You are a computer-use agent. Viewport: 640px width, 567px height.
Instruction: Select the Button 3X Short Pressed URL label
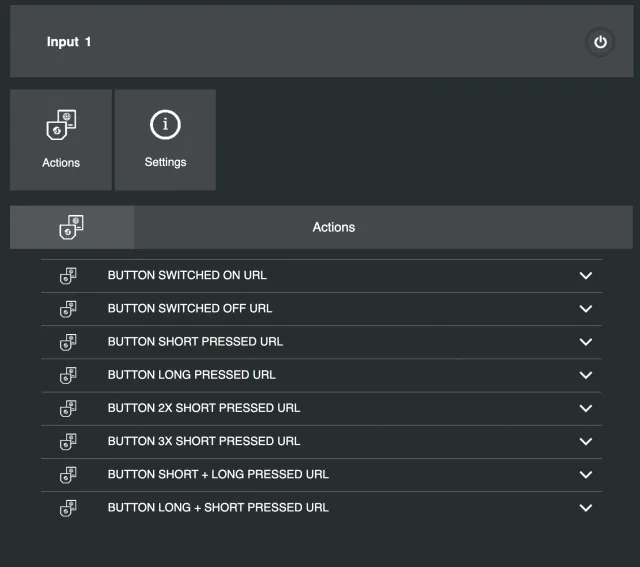coord(204,441)
